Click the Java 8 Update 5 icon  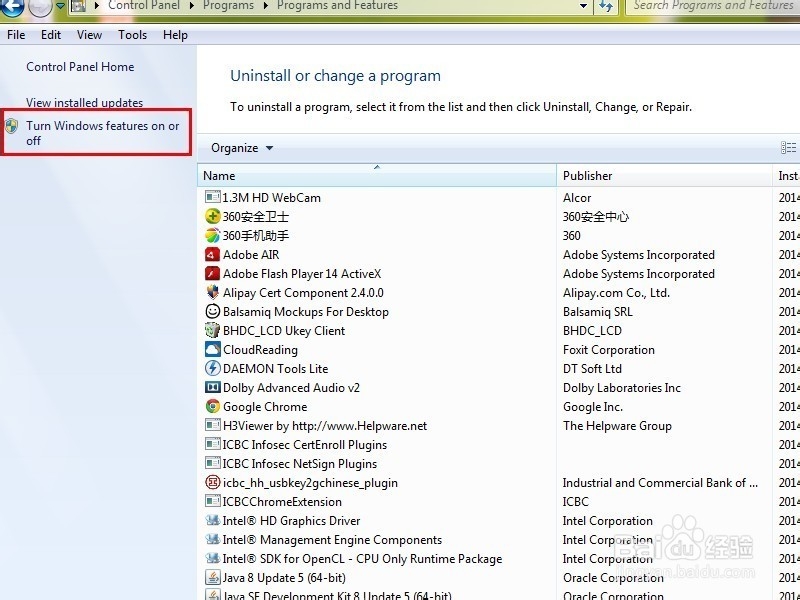212,577
